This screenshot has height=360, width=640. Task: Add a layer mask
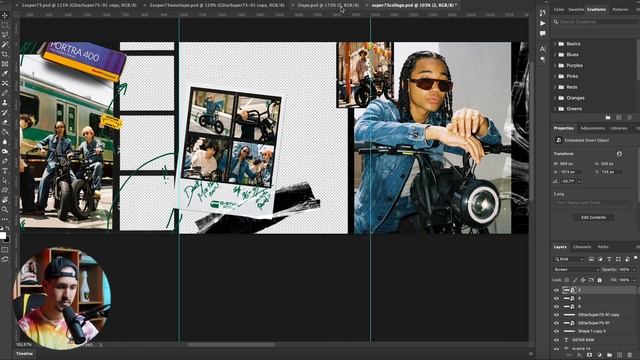589,355
